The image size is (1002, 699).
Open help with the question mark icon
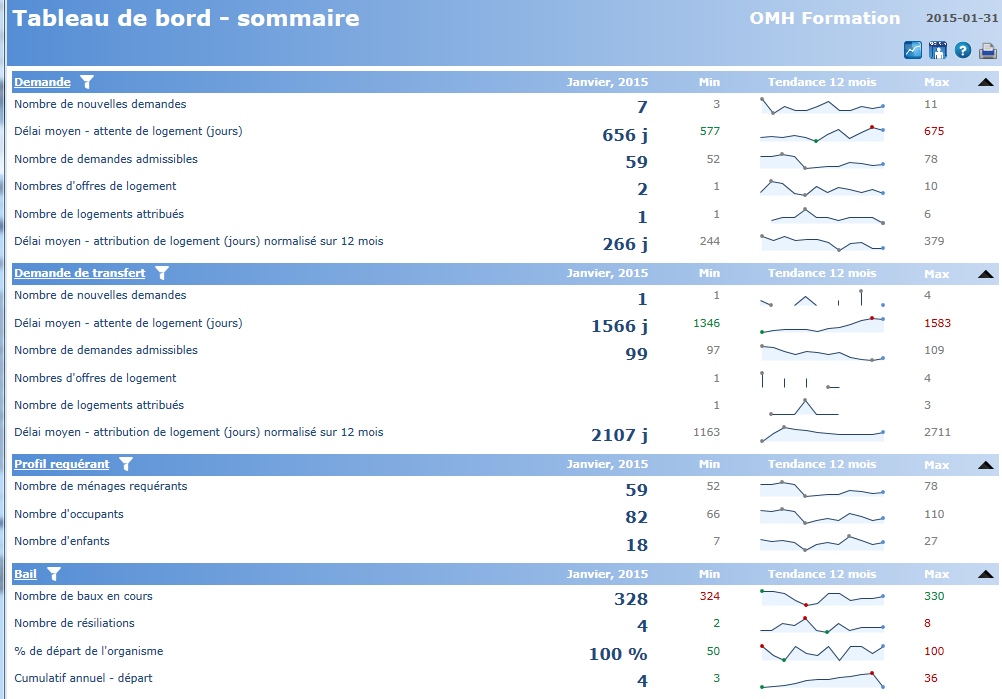[963, 51]
